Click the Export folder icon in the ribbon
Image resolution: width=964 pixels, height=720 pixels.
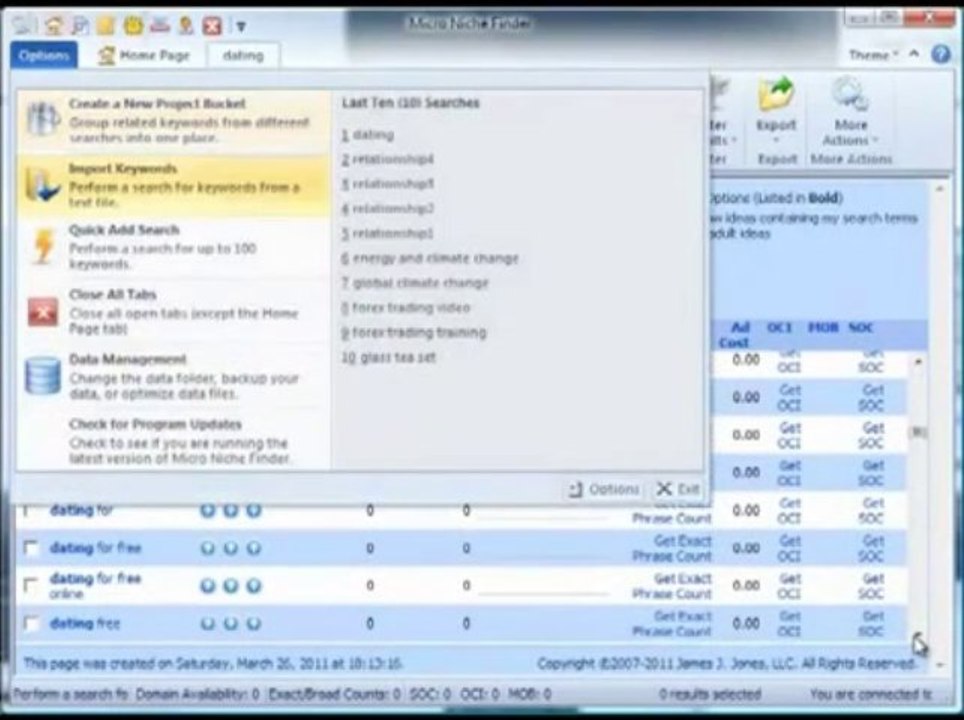[x=776, y=94]
